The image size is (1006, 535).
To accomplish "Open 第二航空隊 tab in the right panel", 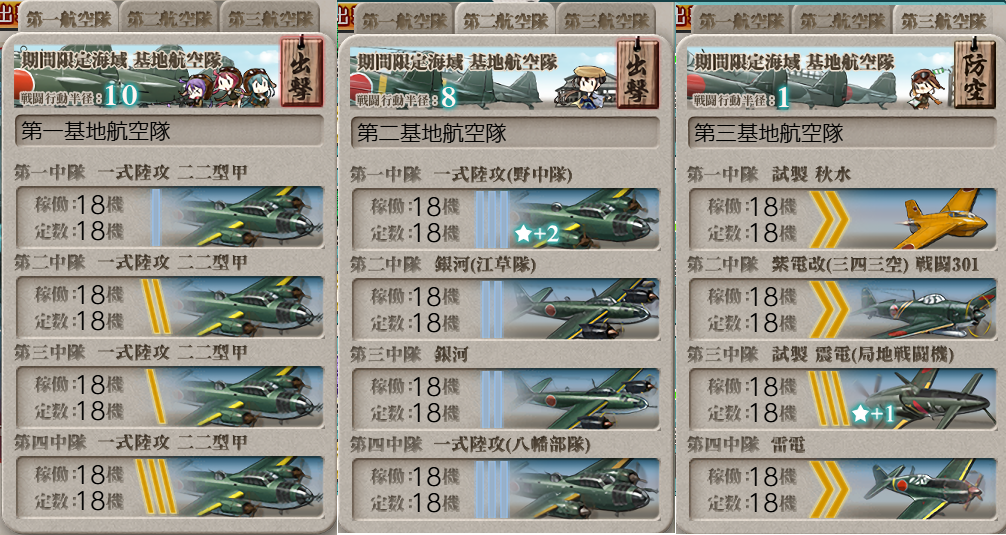I will pyautogui.click(x=842, y=21).
